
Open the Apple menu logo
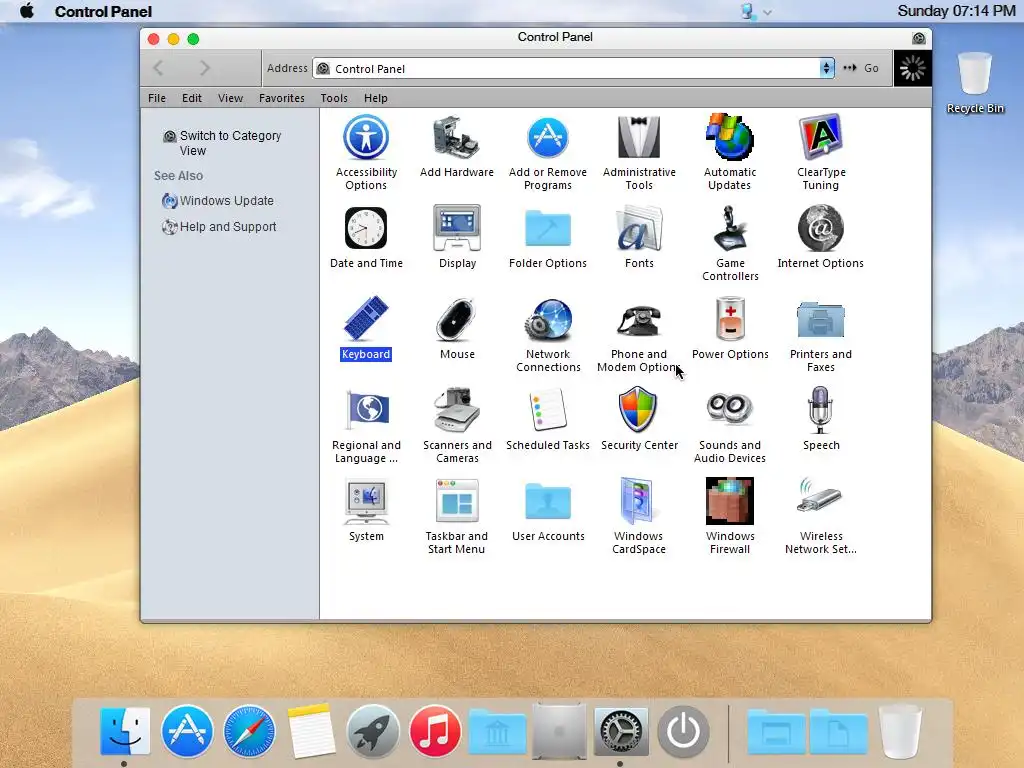tap(27, 11)
